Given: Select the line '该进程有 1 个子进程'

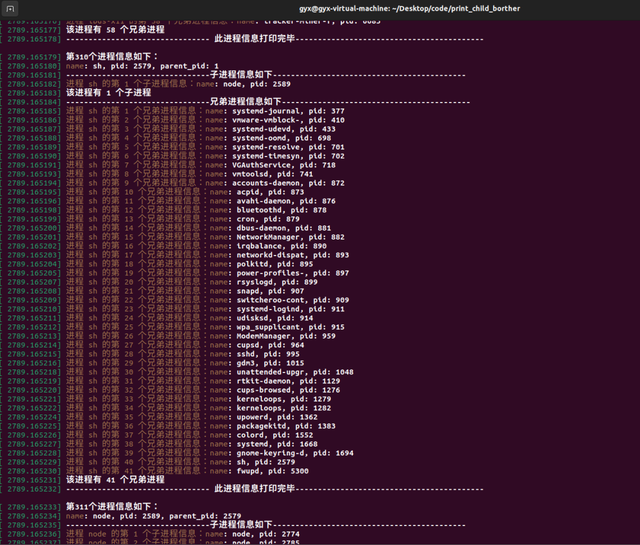Looking at the screenshot, I should (x=109, y=93).
